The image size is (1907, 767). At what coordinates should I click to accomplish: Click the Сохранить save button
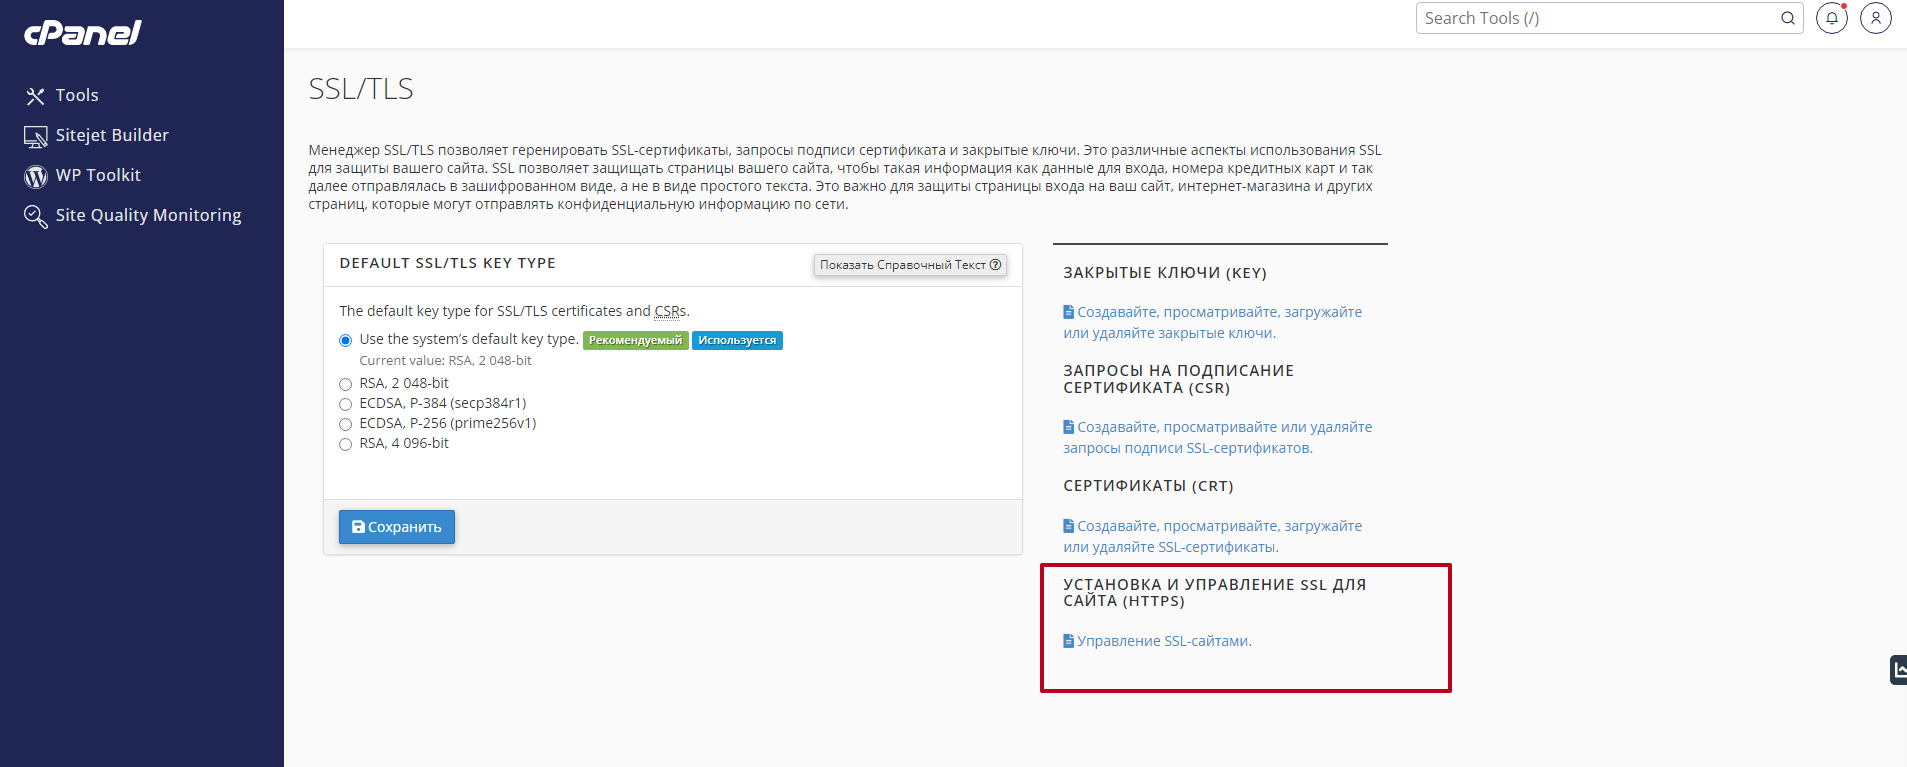click(x=397, y=527)
